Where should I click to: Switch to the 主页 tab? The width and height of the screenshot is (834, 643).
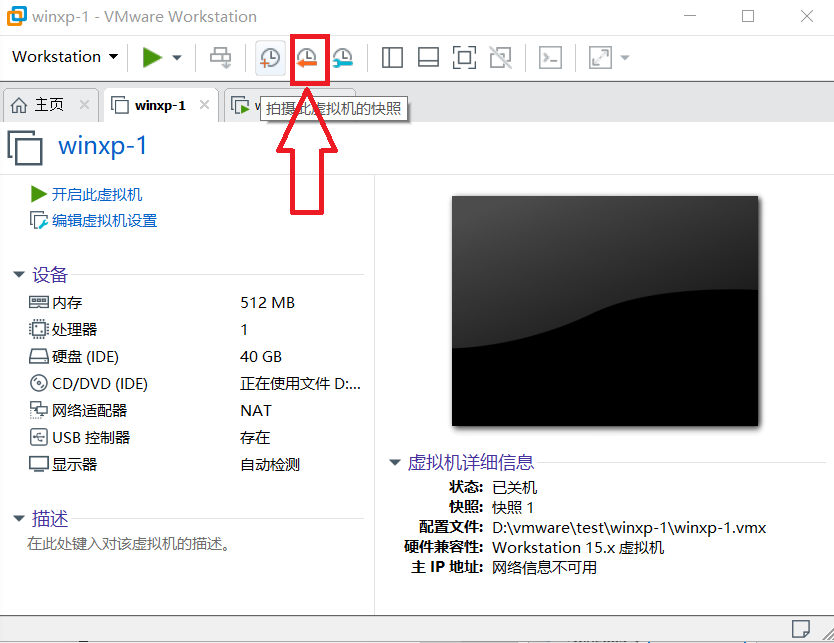point(49,105)
